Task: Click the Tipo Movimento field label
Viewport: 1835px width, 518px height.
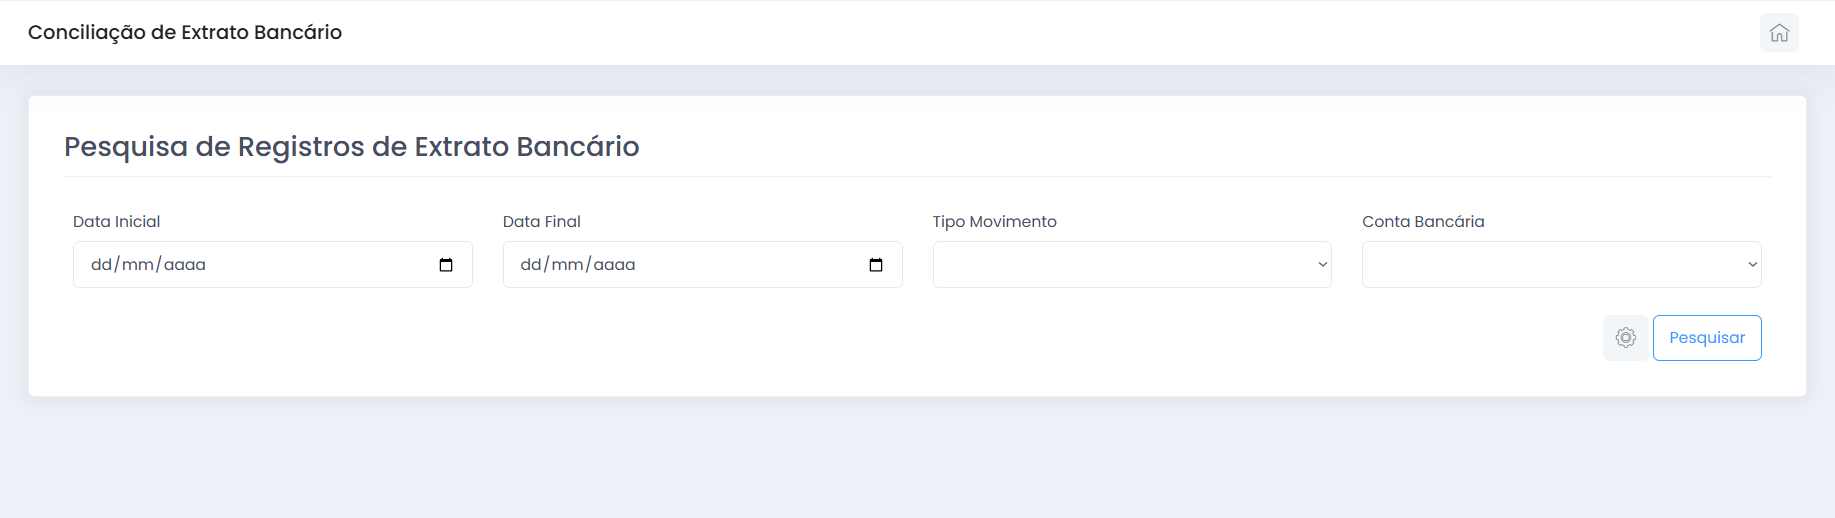Action: coord(994,222)
